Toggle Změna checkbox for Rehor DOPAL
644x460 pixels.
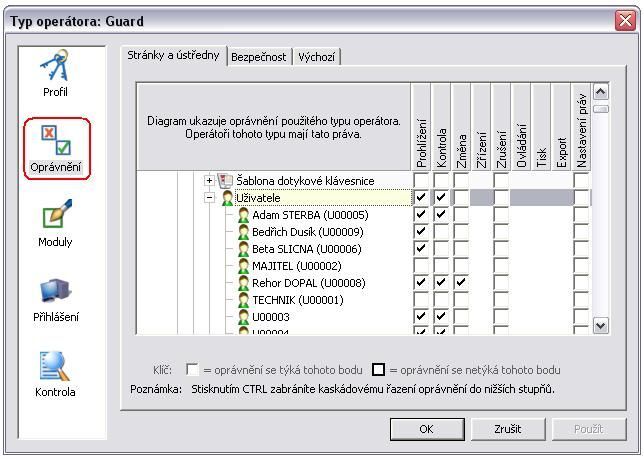461,283
